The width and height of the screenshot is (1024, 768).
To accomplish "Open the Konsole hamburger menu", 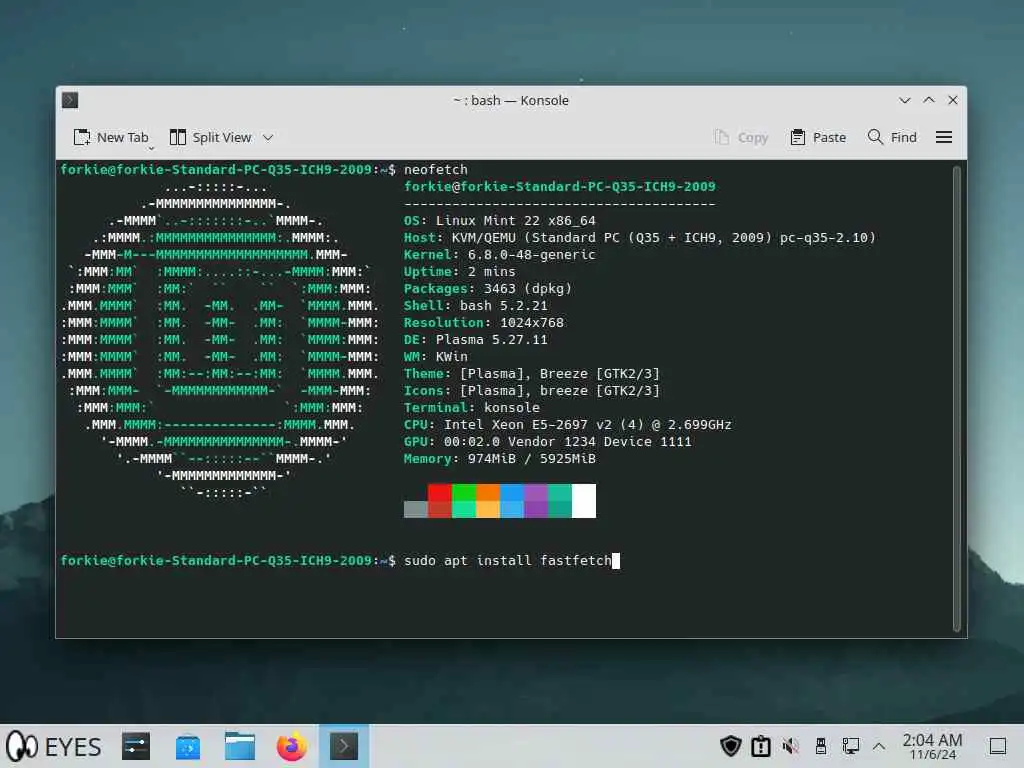I will (944, 137).
